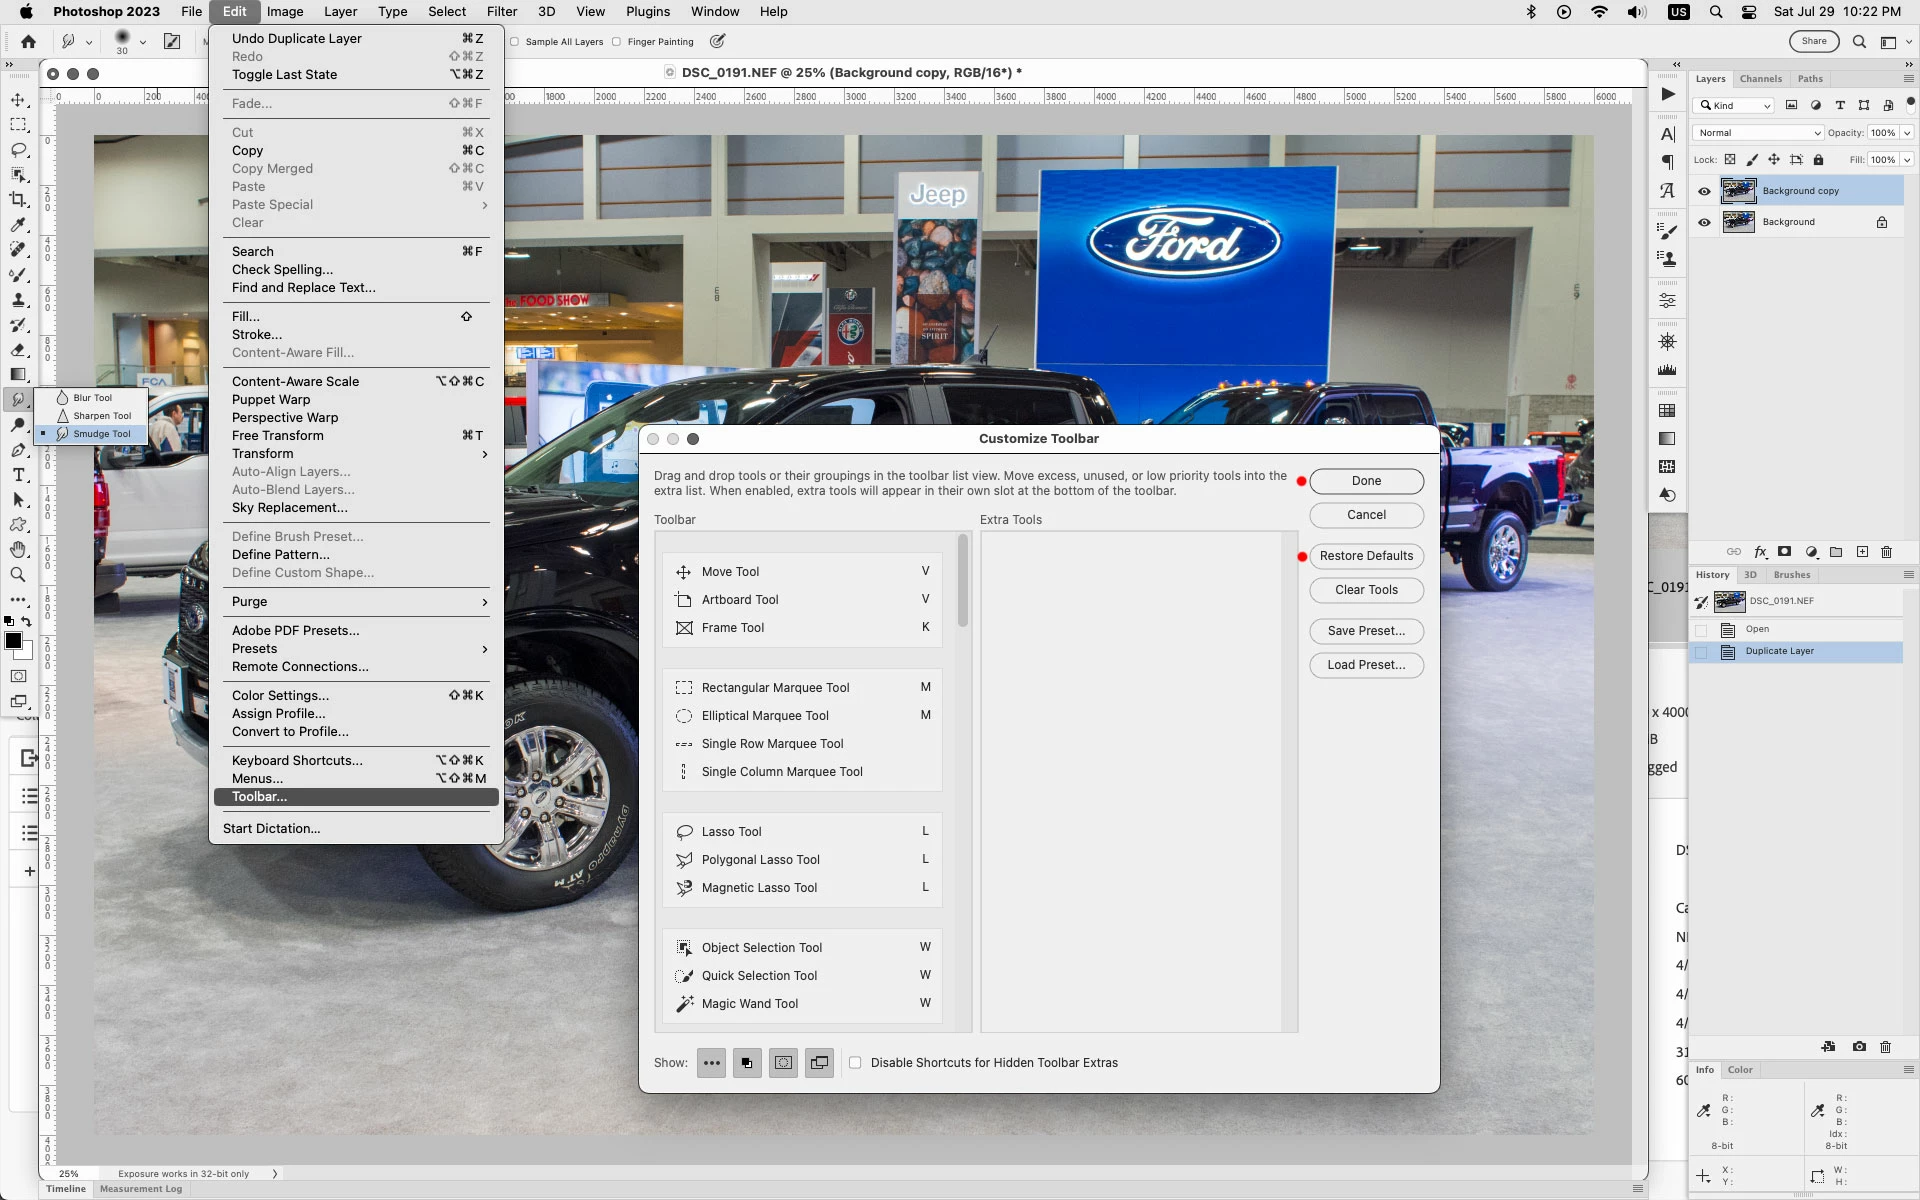Image resolution: width=1920 pixels, height=1200 pixels.
Task: Enable Disable Shortcuts for Hidden Toolbar Extras
Action: 855,1063
